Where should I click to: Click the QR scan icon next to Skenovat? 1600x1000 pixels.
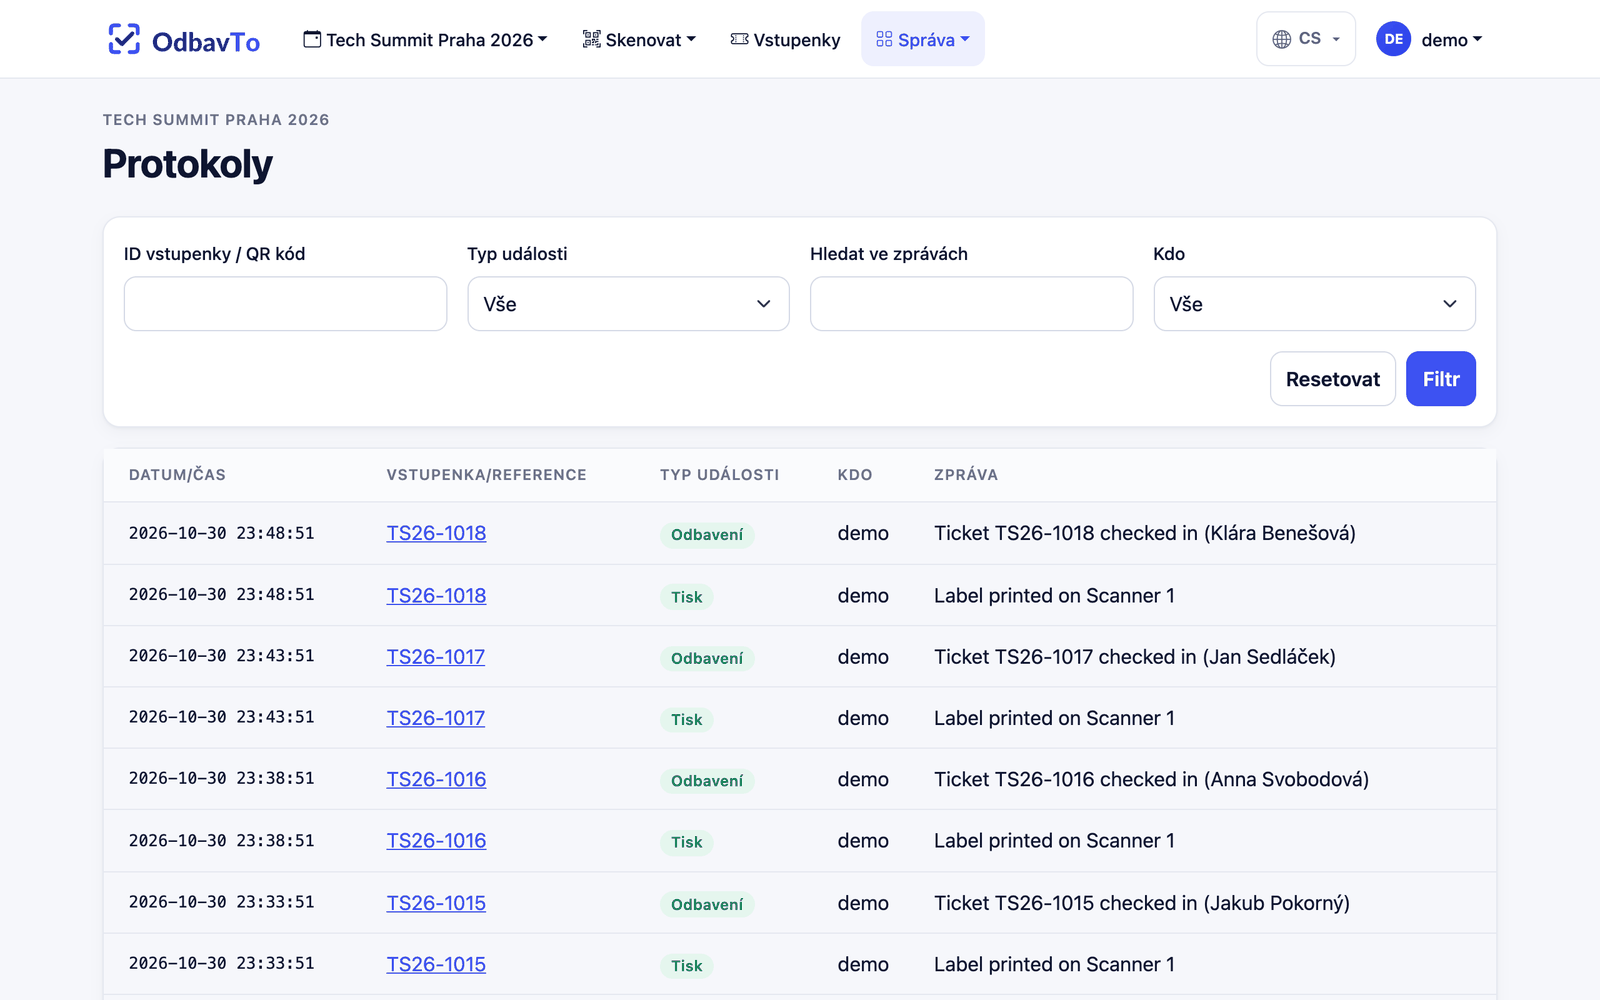click(592, 39)
